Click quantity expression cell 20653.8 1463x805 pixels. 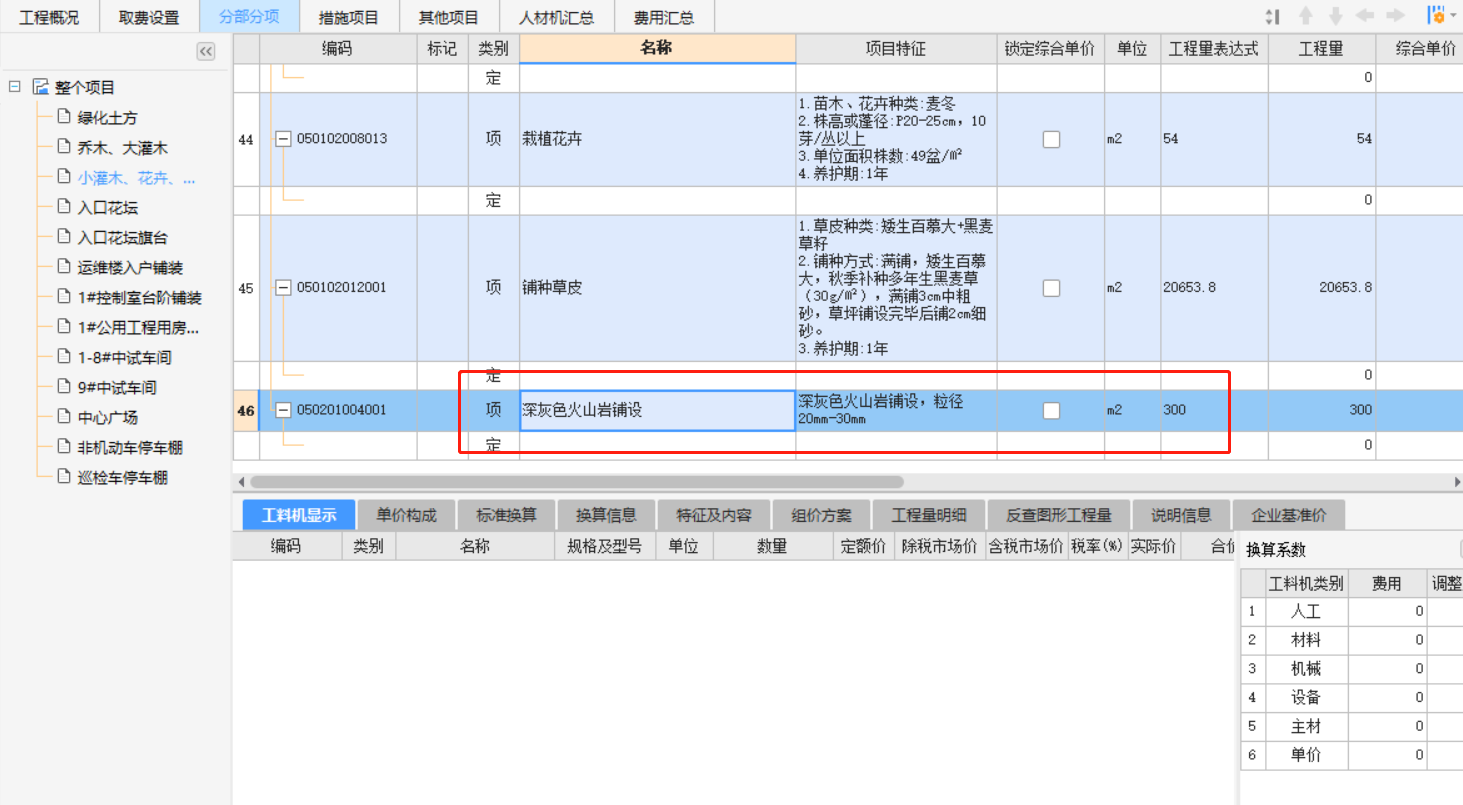(x=1214, y=287)
